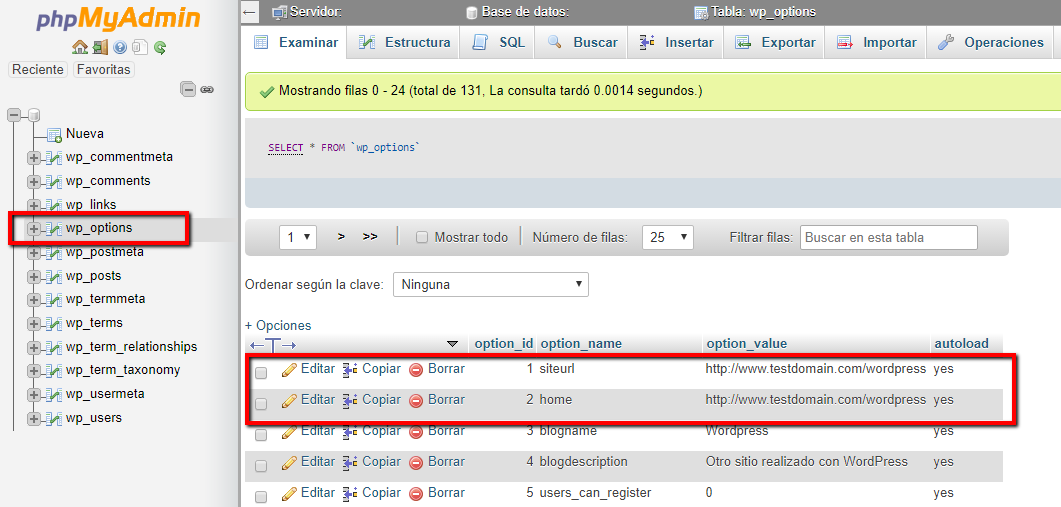Open the Número de filas dropdown
Viewport: 1061px width, 507px height.
(x=668, y=237)
